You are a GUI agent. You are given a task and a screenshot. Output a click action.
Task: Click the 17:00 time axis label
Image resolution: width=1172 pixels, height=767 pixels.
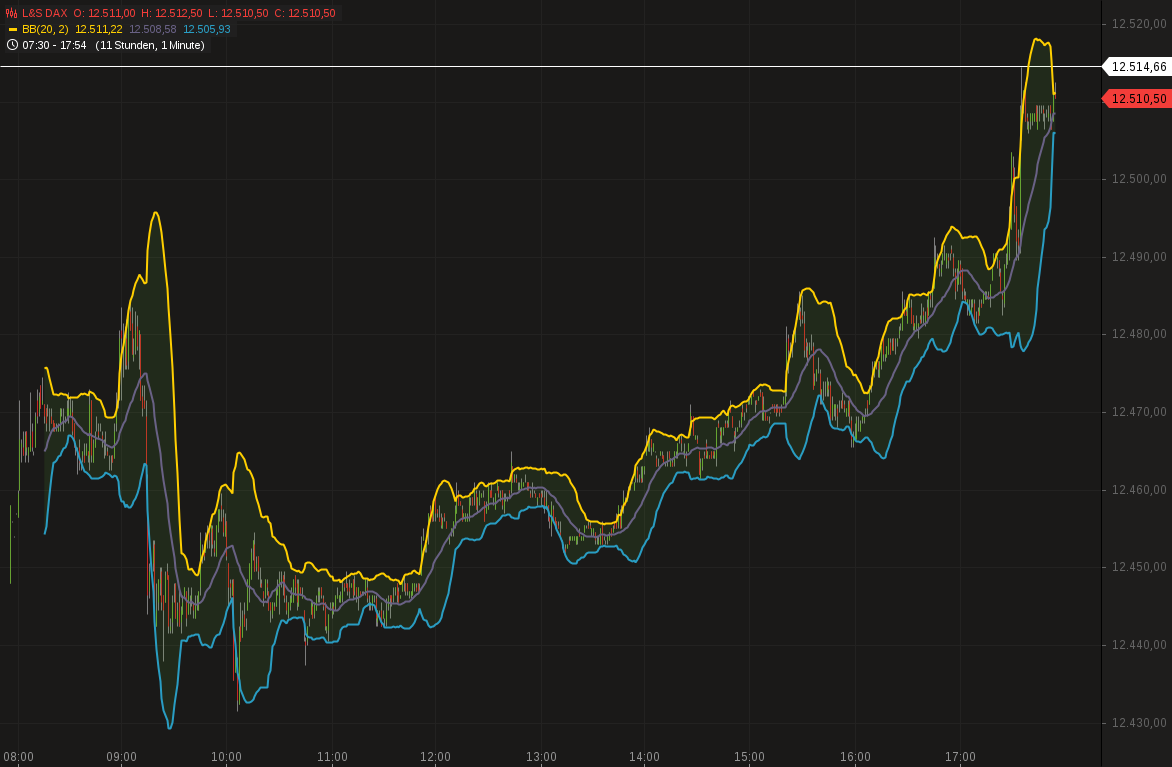(960, 757)
